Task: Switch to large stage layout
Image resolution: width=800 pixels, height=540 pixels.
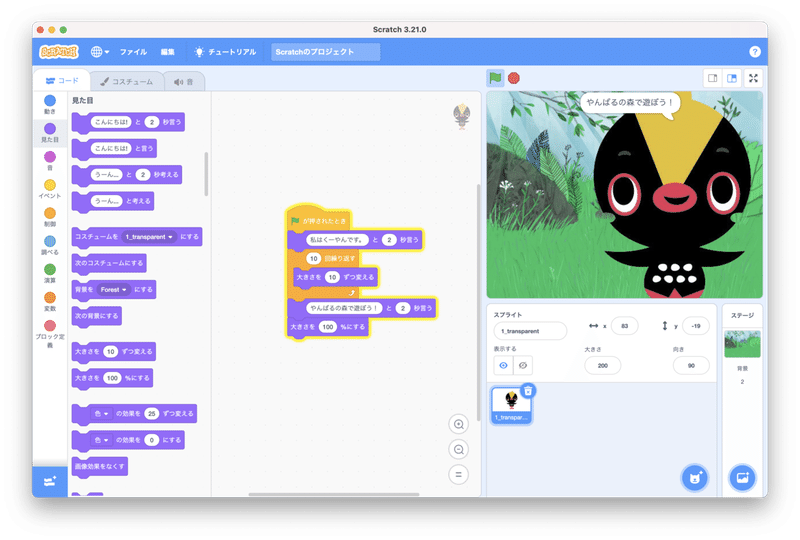Action: coord(732,78)
